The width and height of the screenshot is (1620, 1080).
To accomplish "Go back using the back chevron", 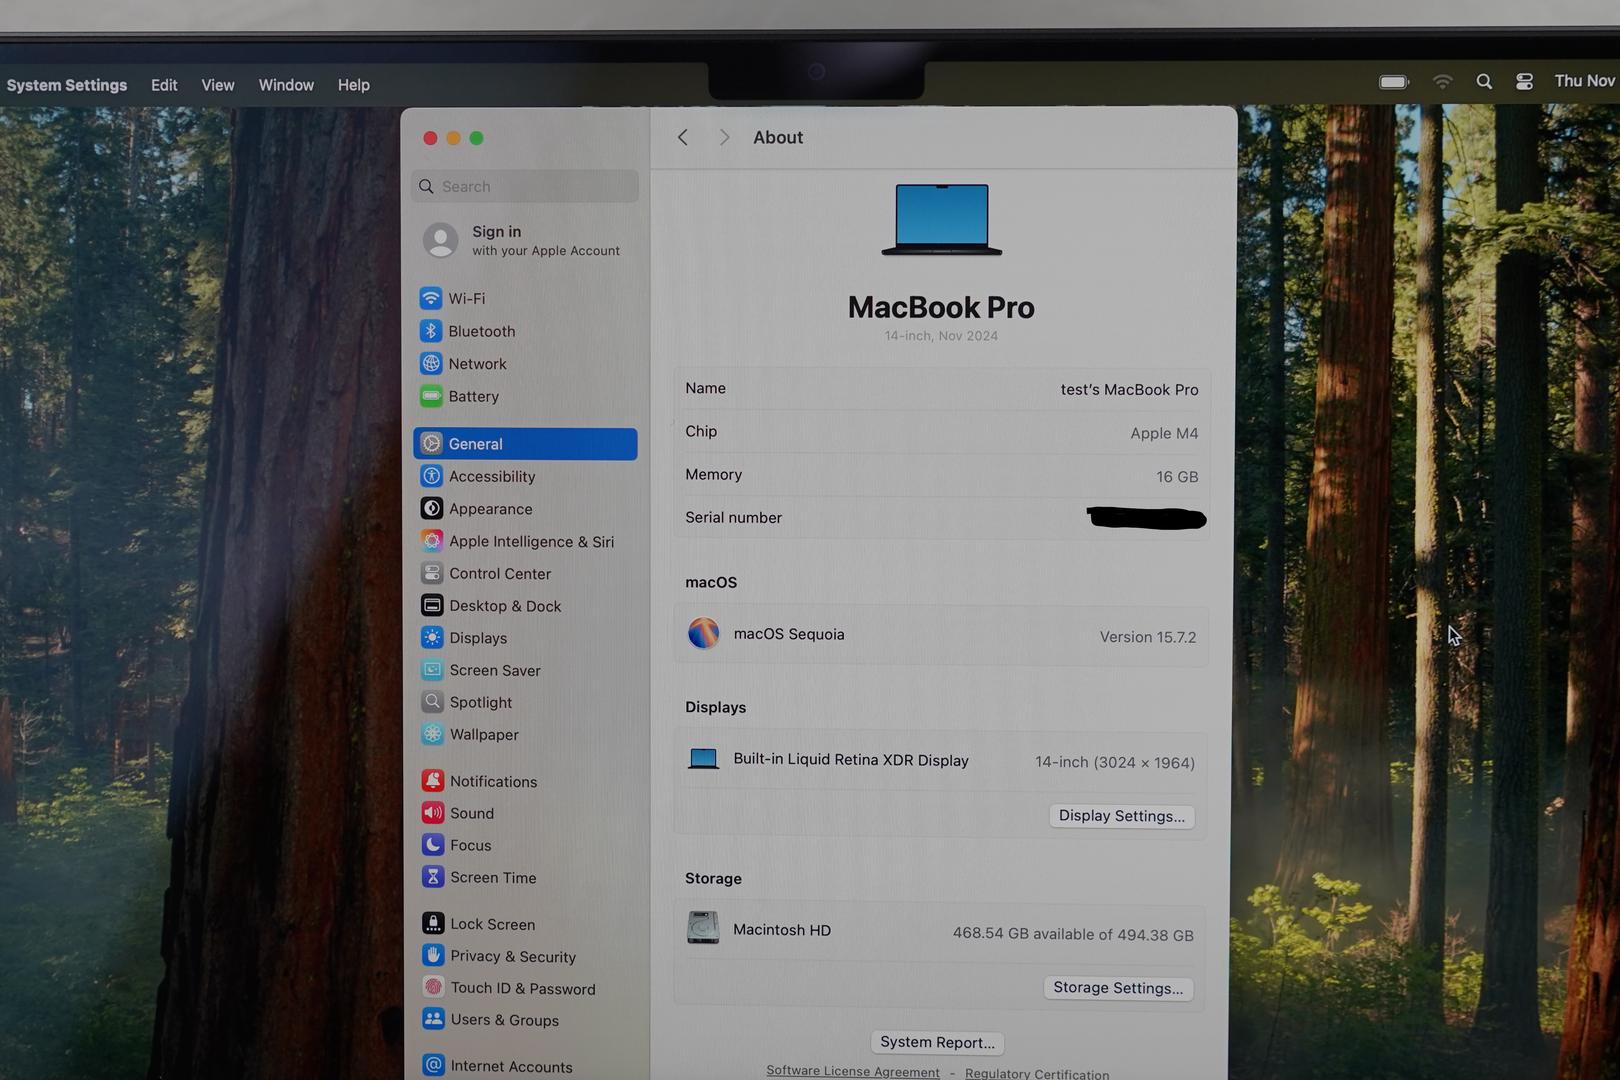I will [x=683, y=138].
